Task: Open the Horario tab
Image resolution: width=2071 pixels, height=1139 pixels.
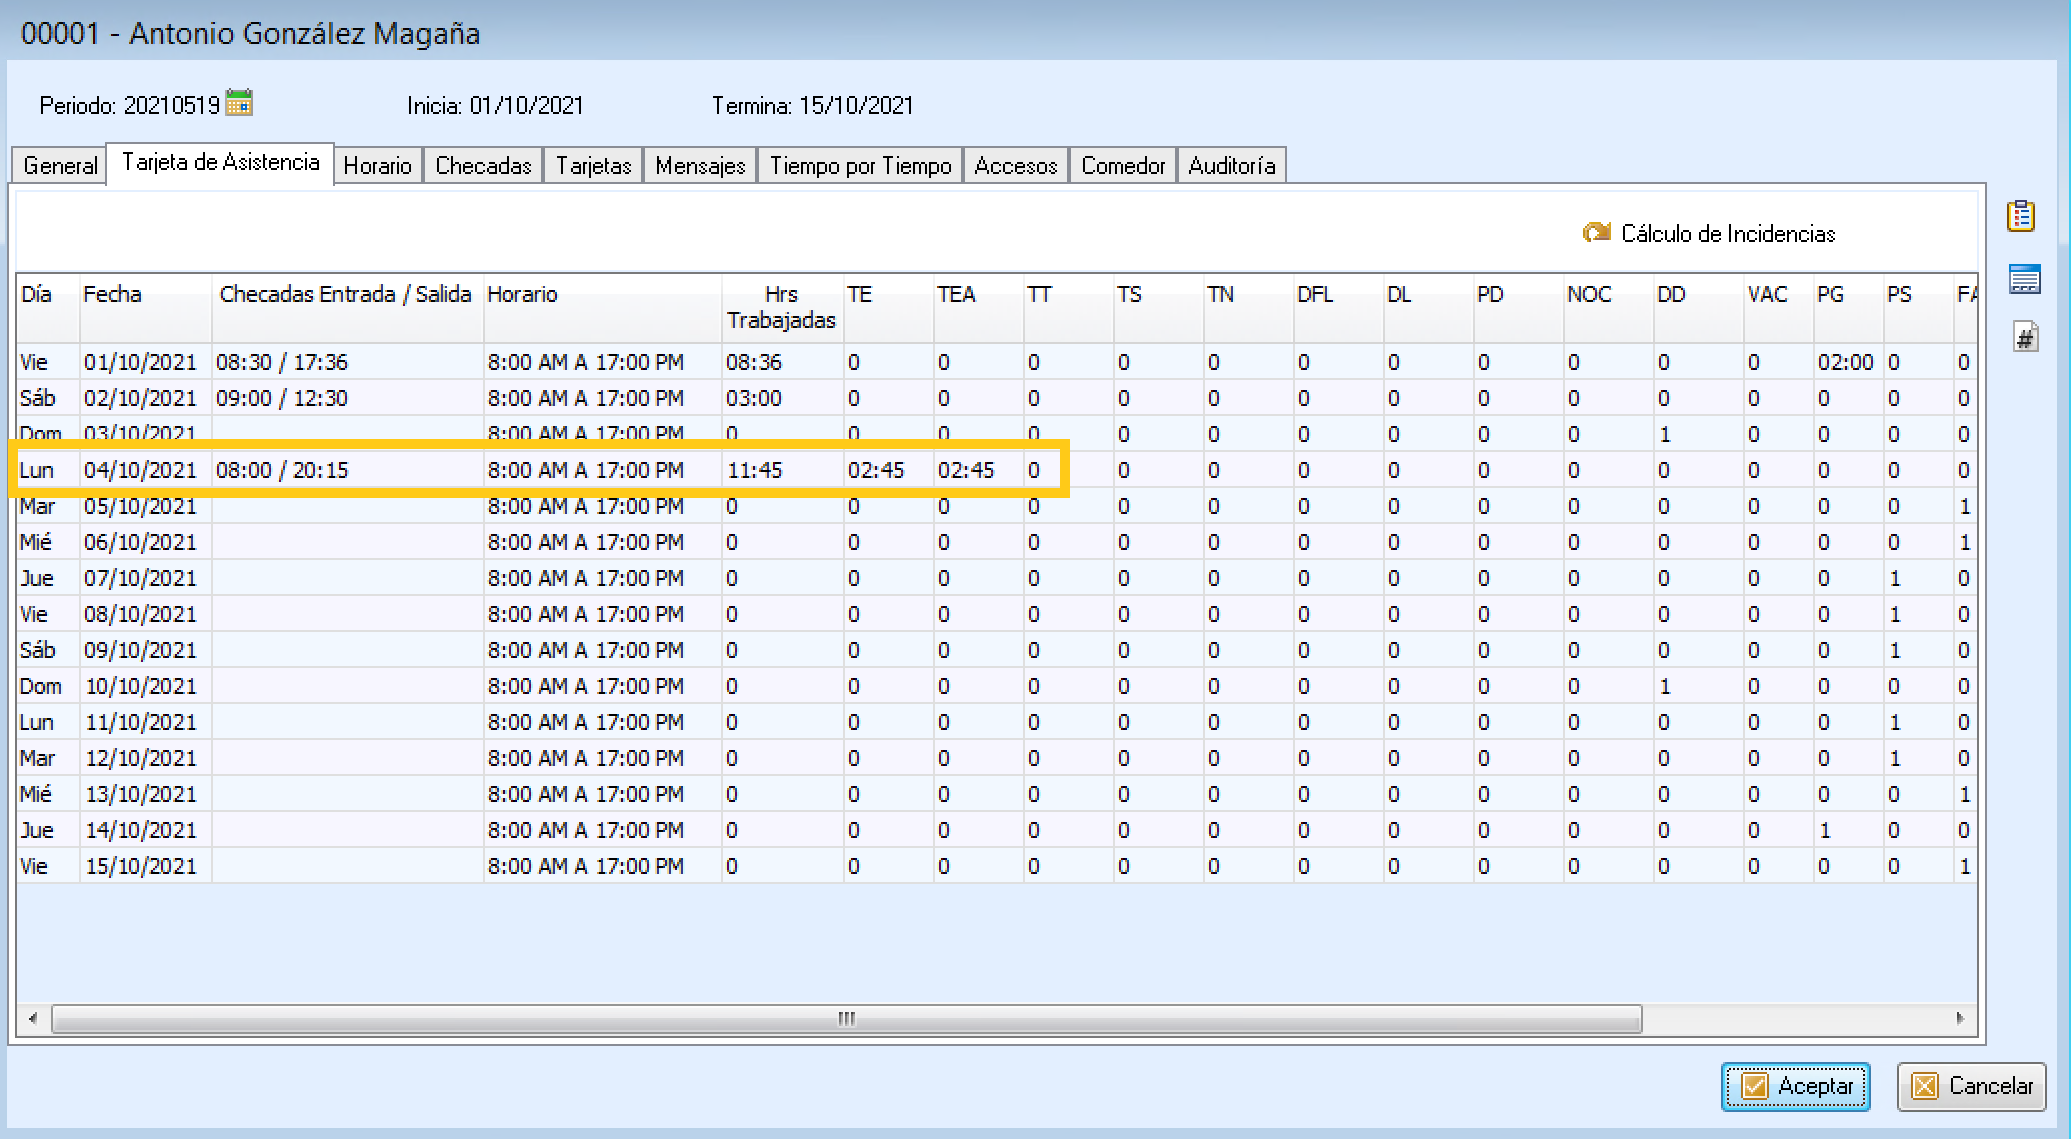Action: tap(377, 166)
